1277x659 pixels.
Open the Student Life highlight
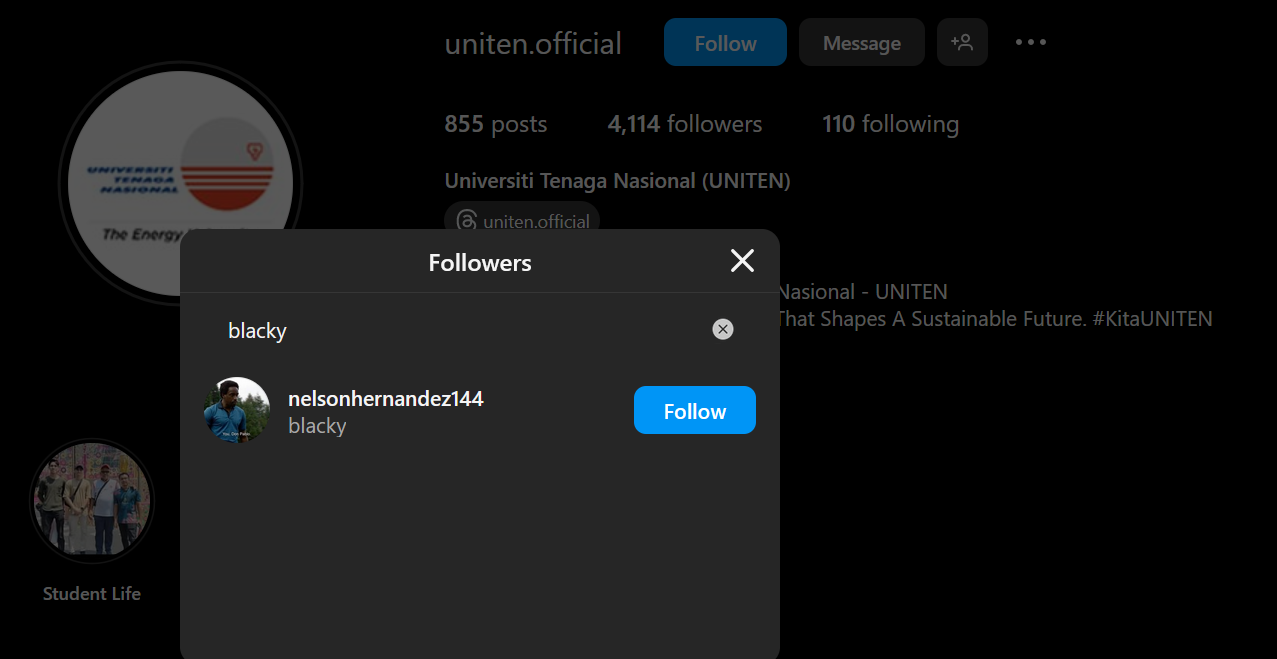[x=92, y=499]
